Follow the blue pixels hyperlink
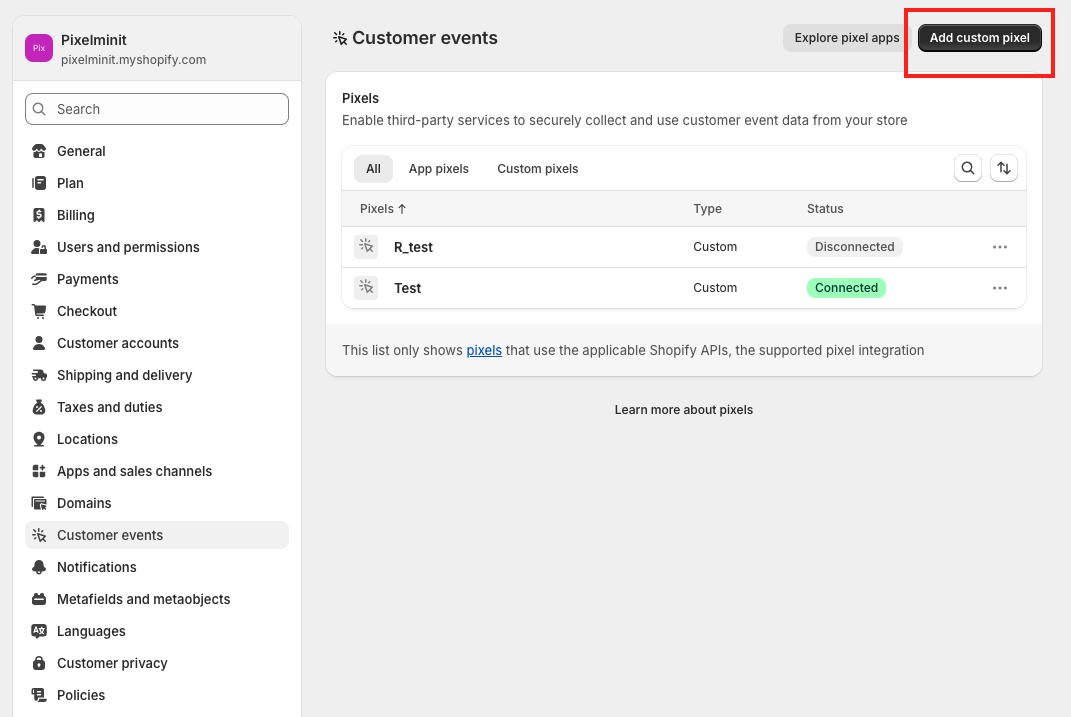Viewport: 1071px width, 717px height. (484, 351)
